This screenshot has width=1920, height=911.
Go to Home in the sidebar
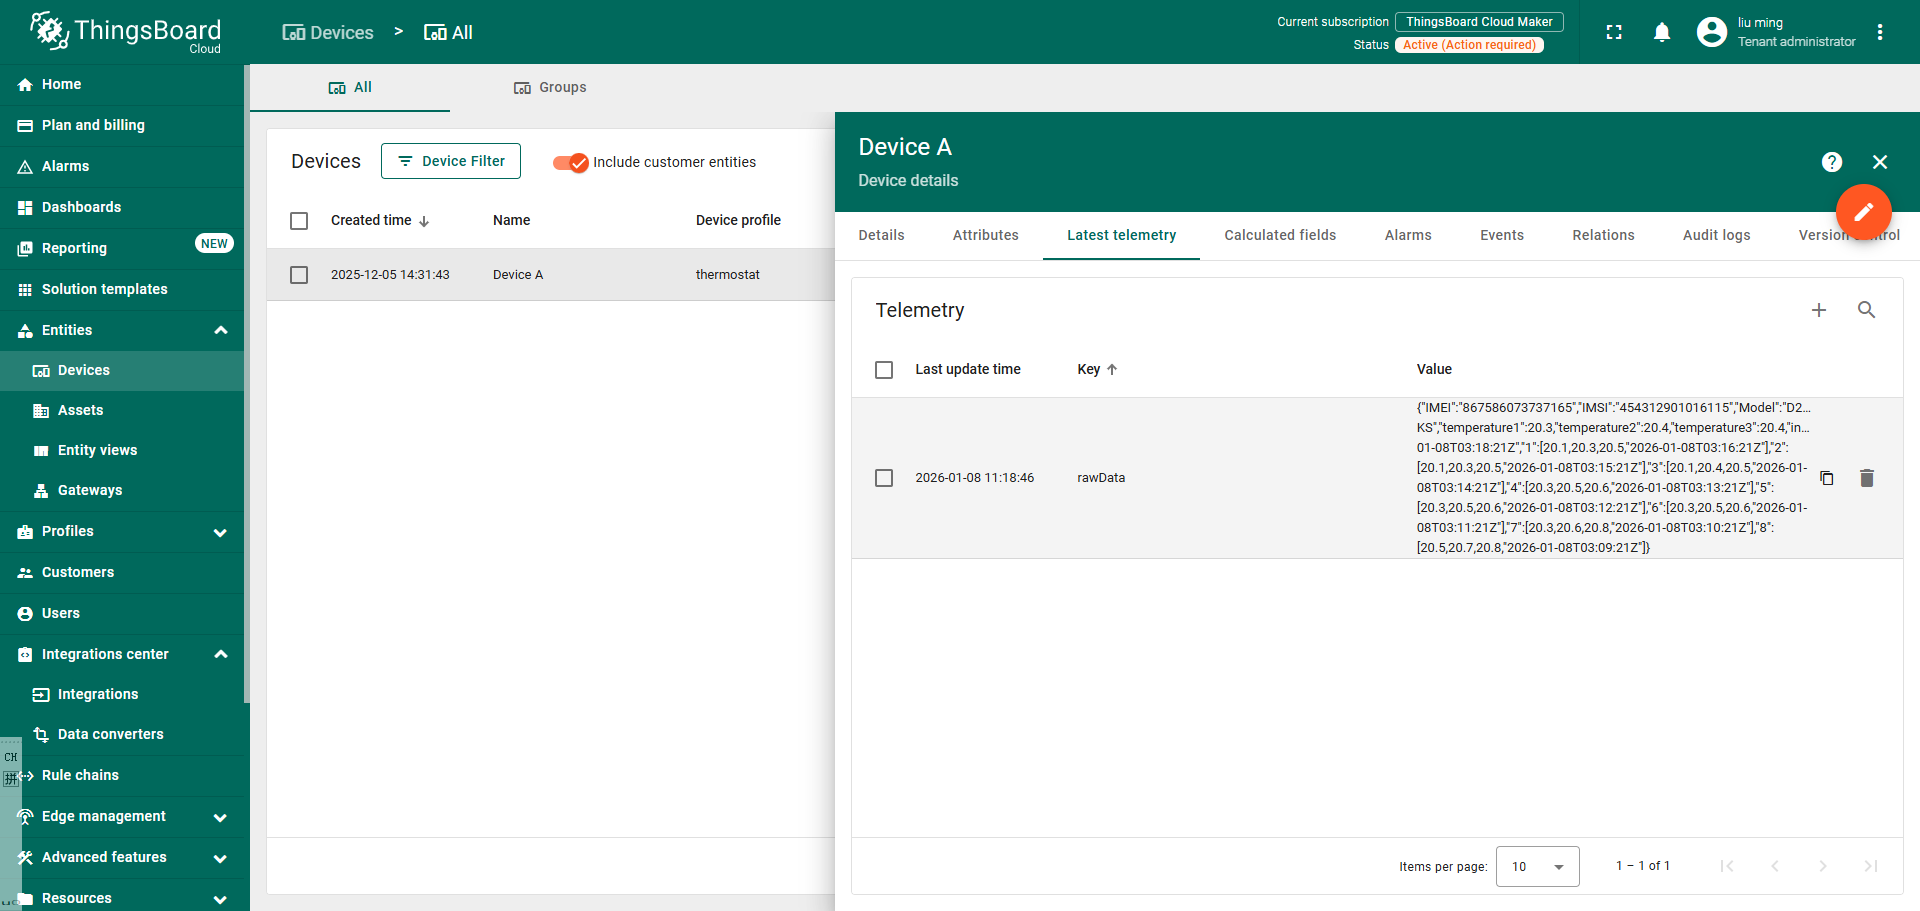point(122,85)
